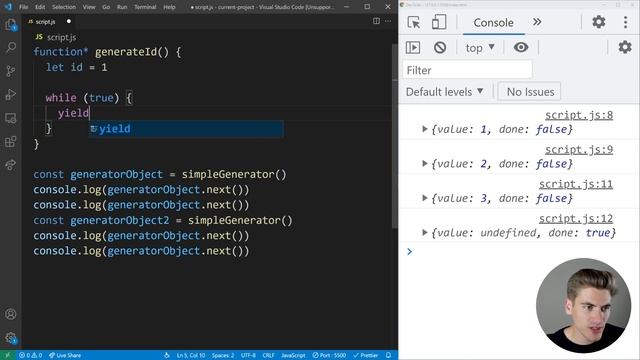Click the remote window indicator in status bar
Image resolution: width=640 pixels, height=360 pixels.
[7, 355]
